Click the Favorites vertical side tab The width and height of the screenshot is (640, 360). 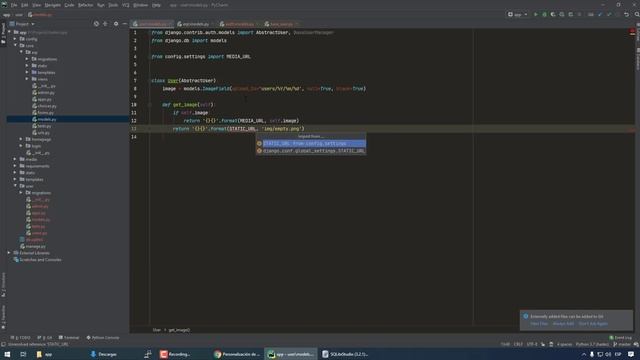click(3, 317)
